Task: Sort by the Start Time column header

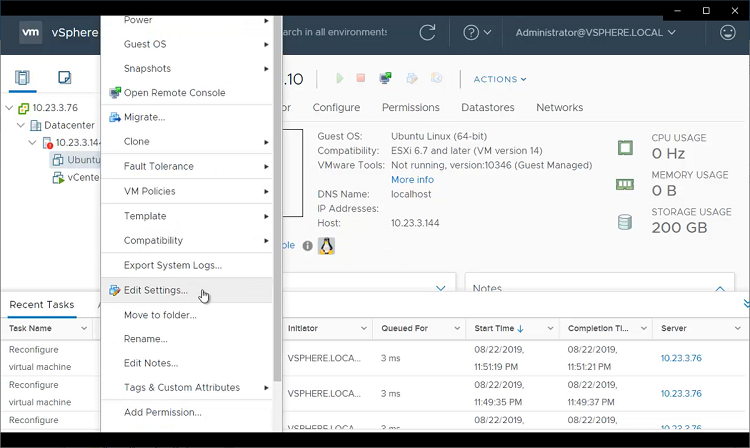Action: click(x=499, y=328)
